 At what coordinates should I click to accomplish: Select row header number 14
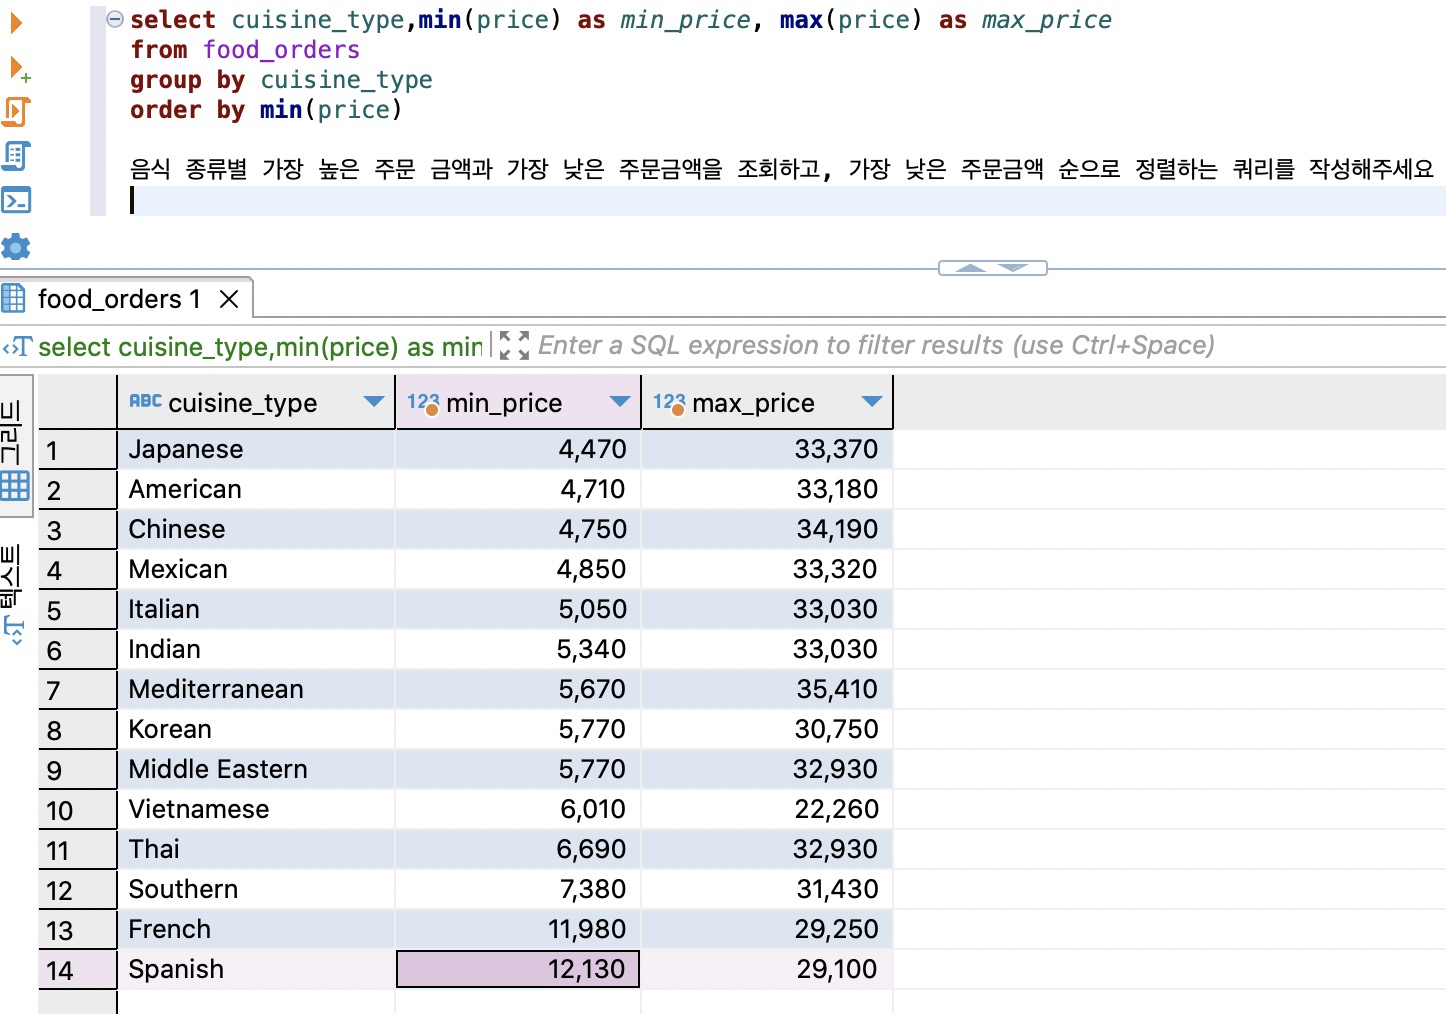pyautogui.click(x=77, y=970)
